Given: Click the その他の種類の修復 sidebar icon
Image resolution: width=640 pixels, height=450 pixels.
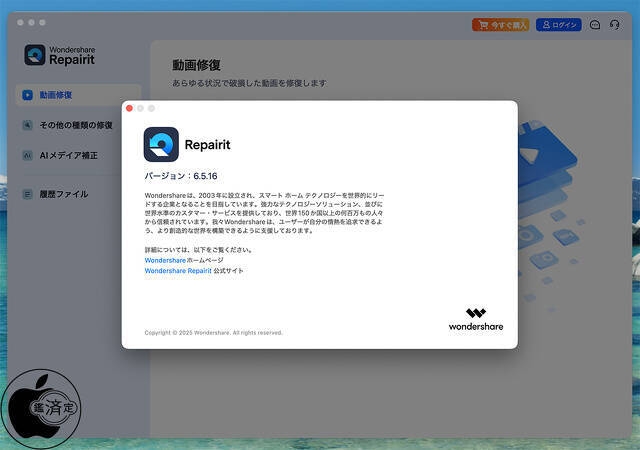Looking at the screenshot, I should (x=27, y=125).
